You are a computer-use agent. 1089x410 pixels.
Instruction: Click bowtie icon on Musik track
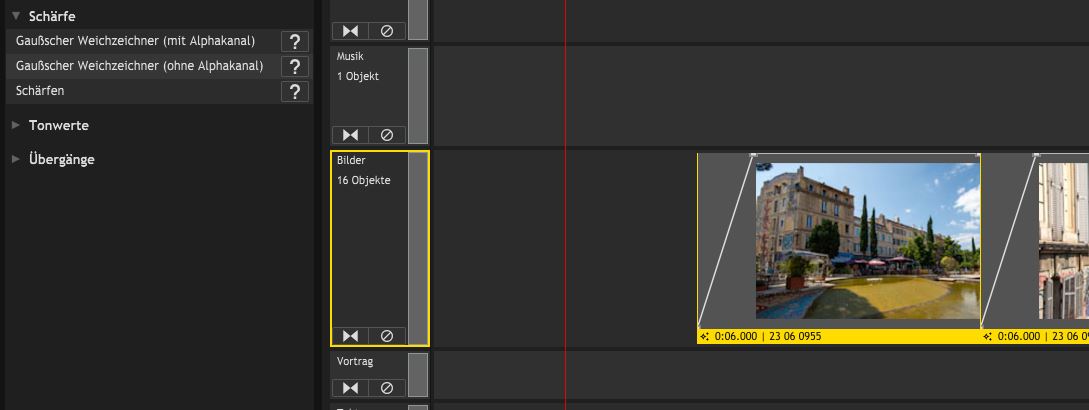tap(351, 135)
